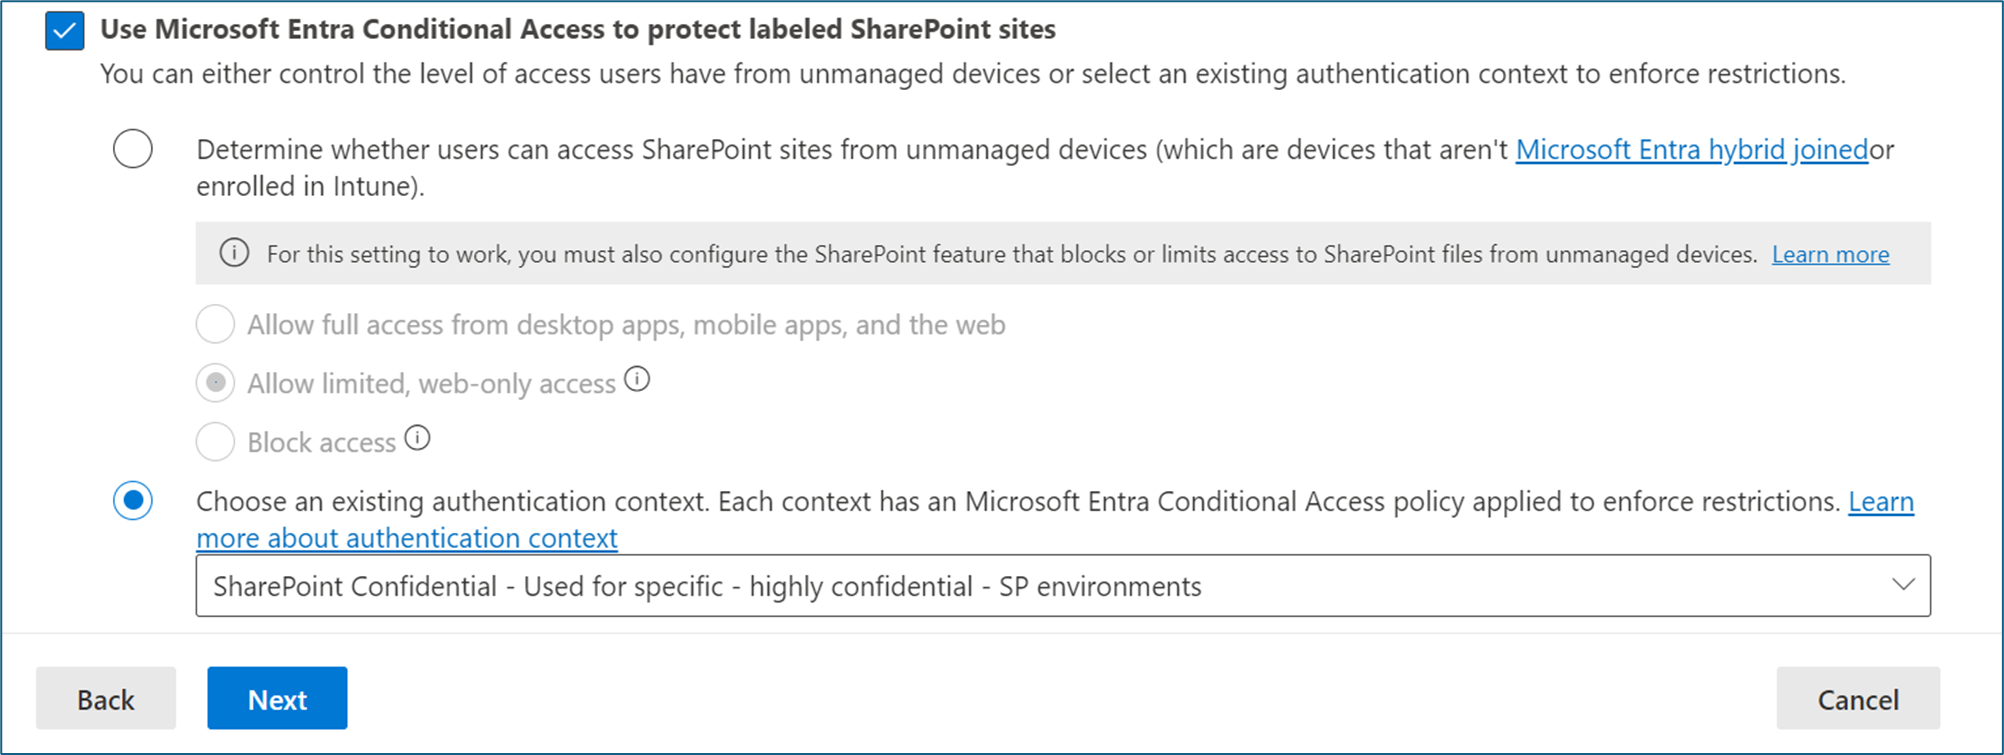Click the Back button
This screenshot has height=755, width=2004.
(106, 699)
